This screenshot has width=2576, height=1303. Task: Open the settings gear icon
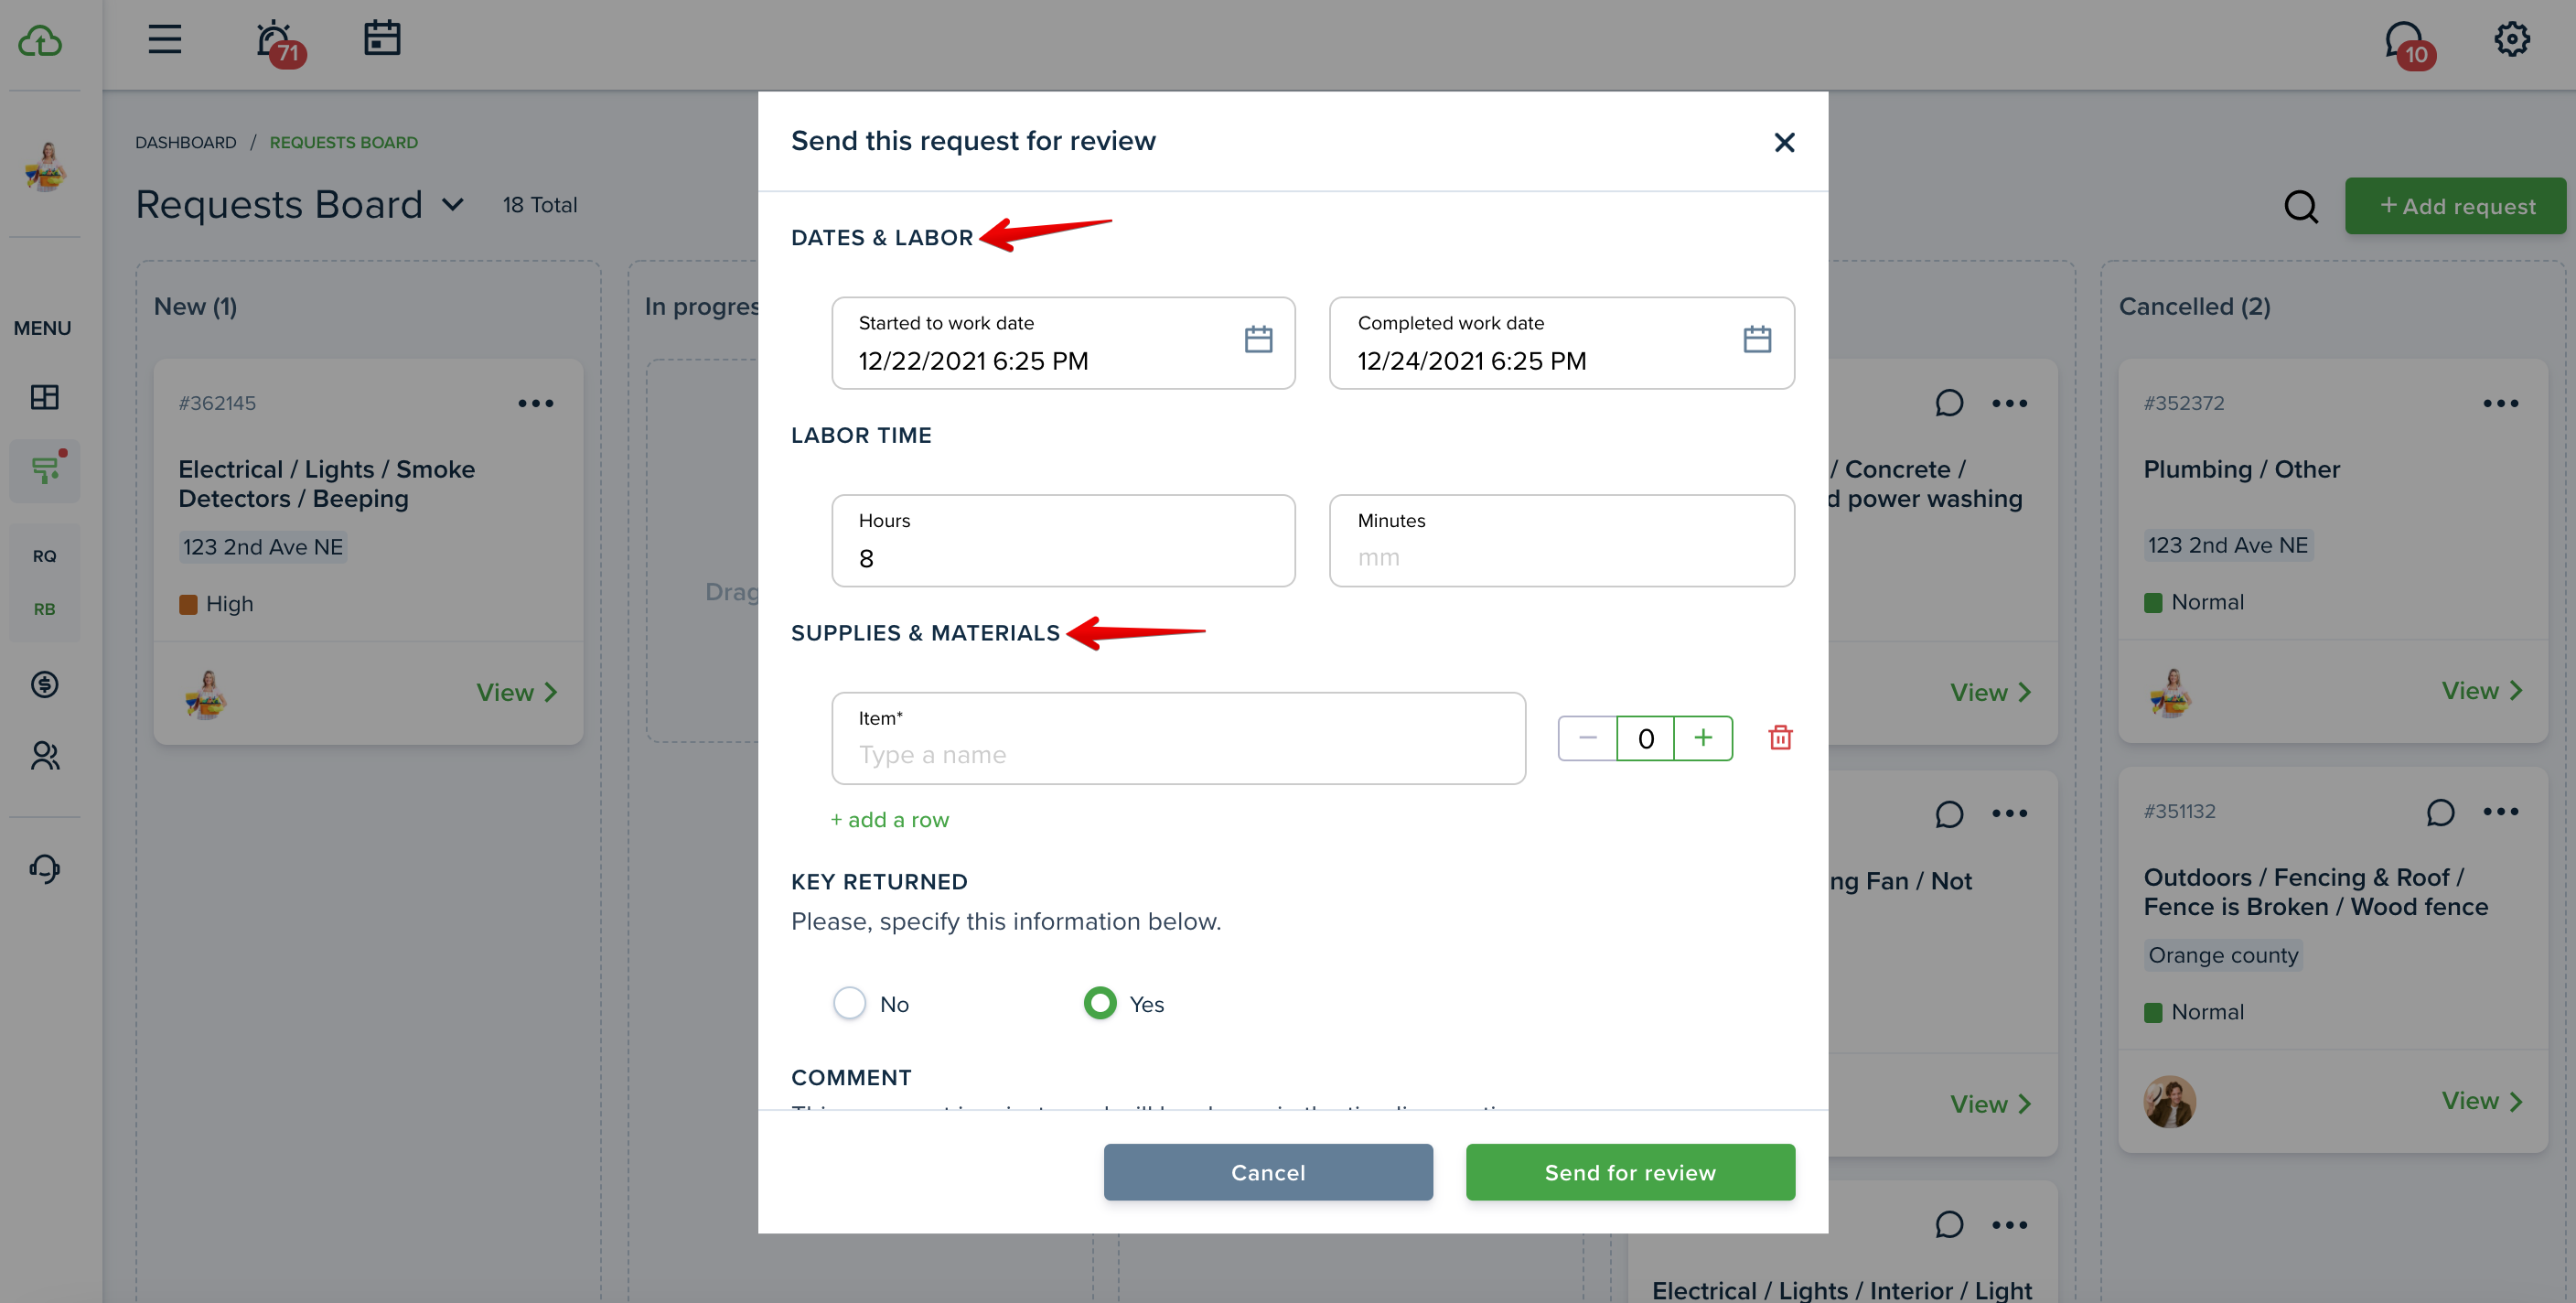[x=2511, y=39]
